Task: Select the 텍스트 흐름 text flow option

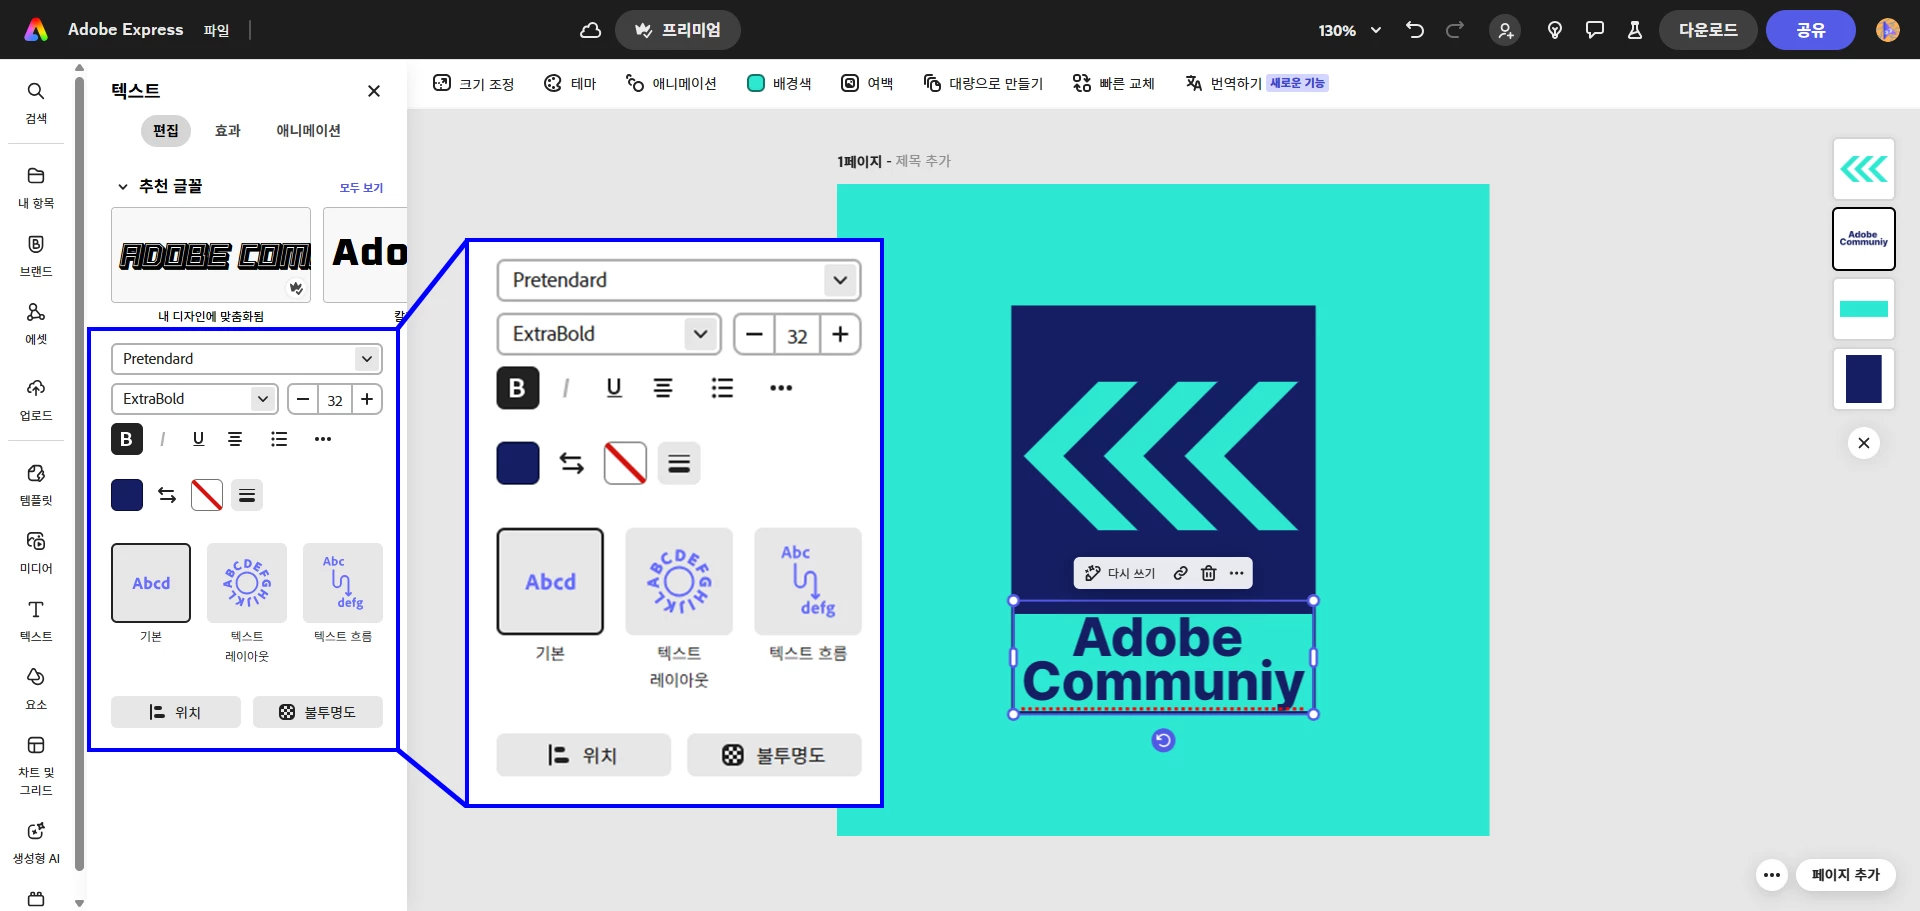Action: (x=343, y=583)
